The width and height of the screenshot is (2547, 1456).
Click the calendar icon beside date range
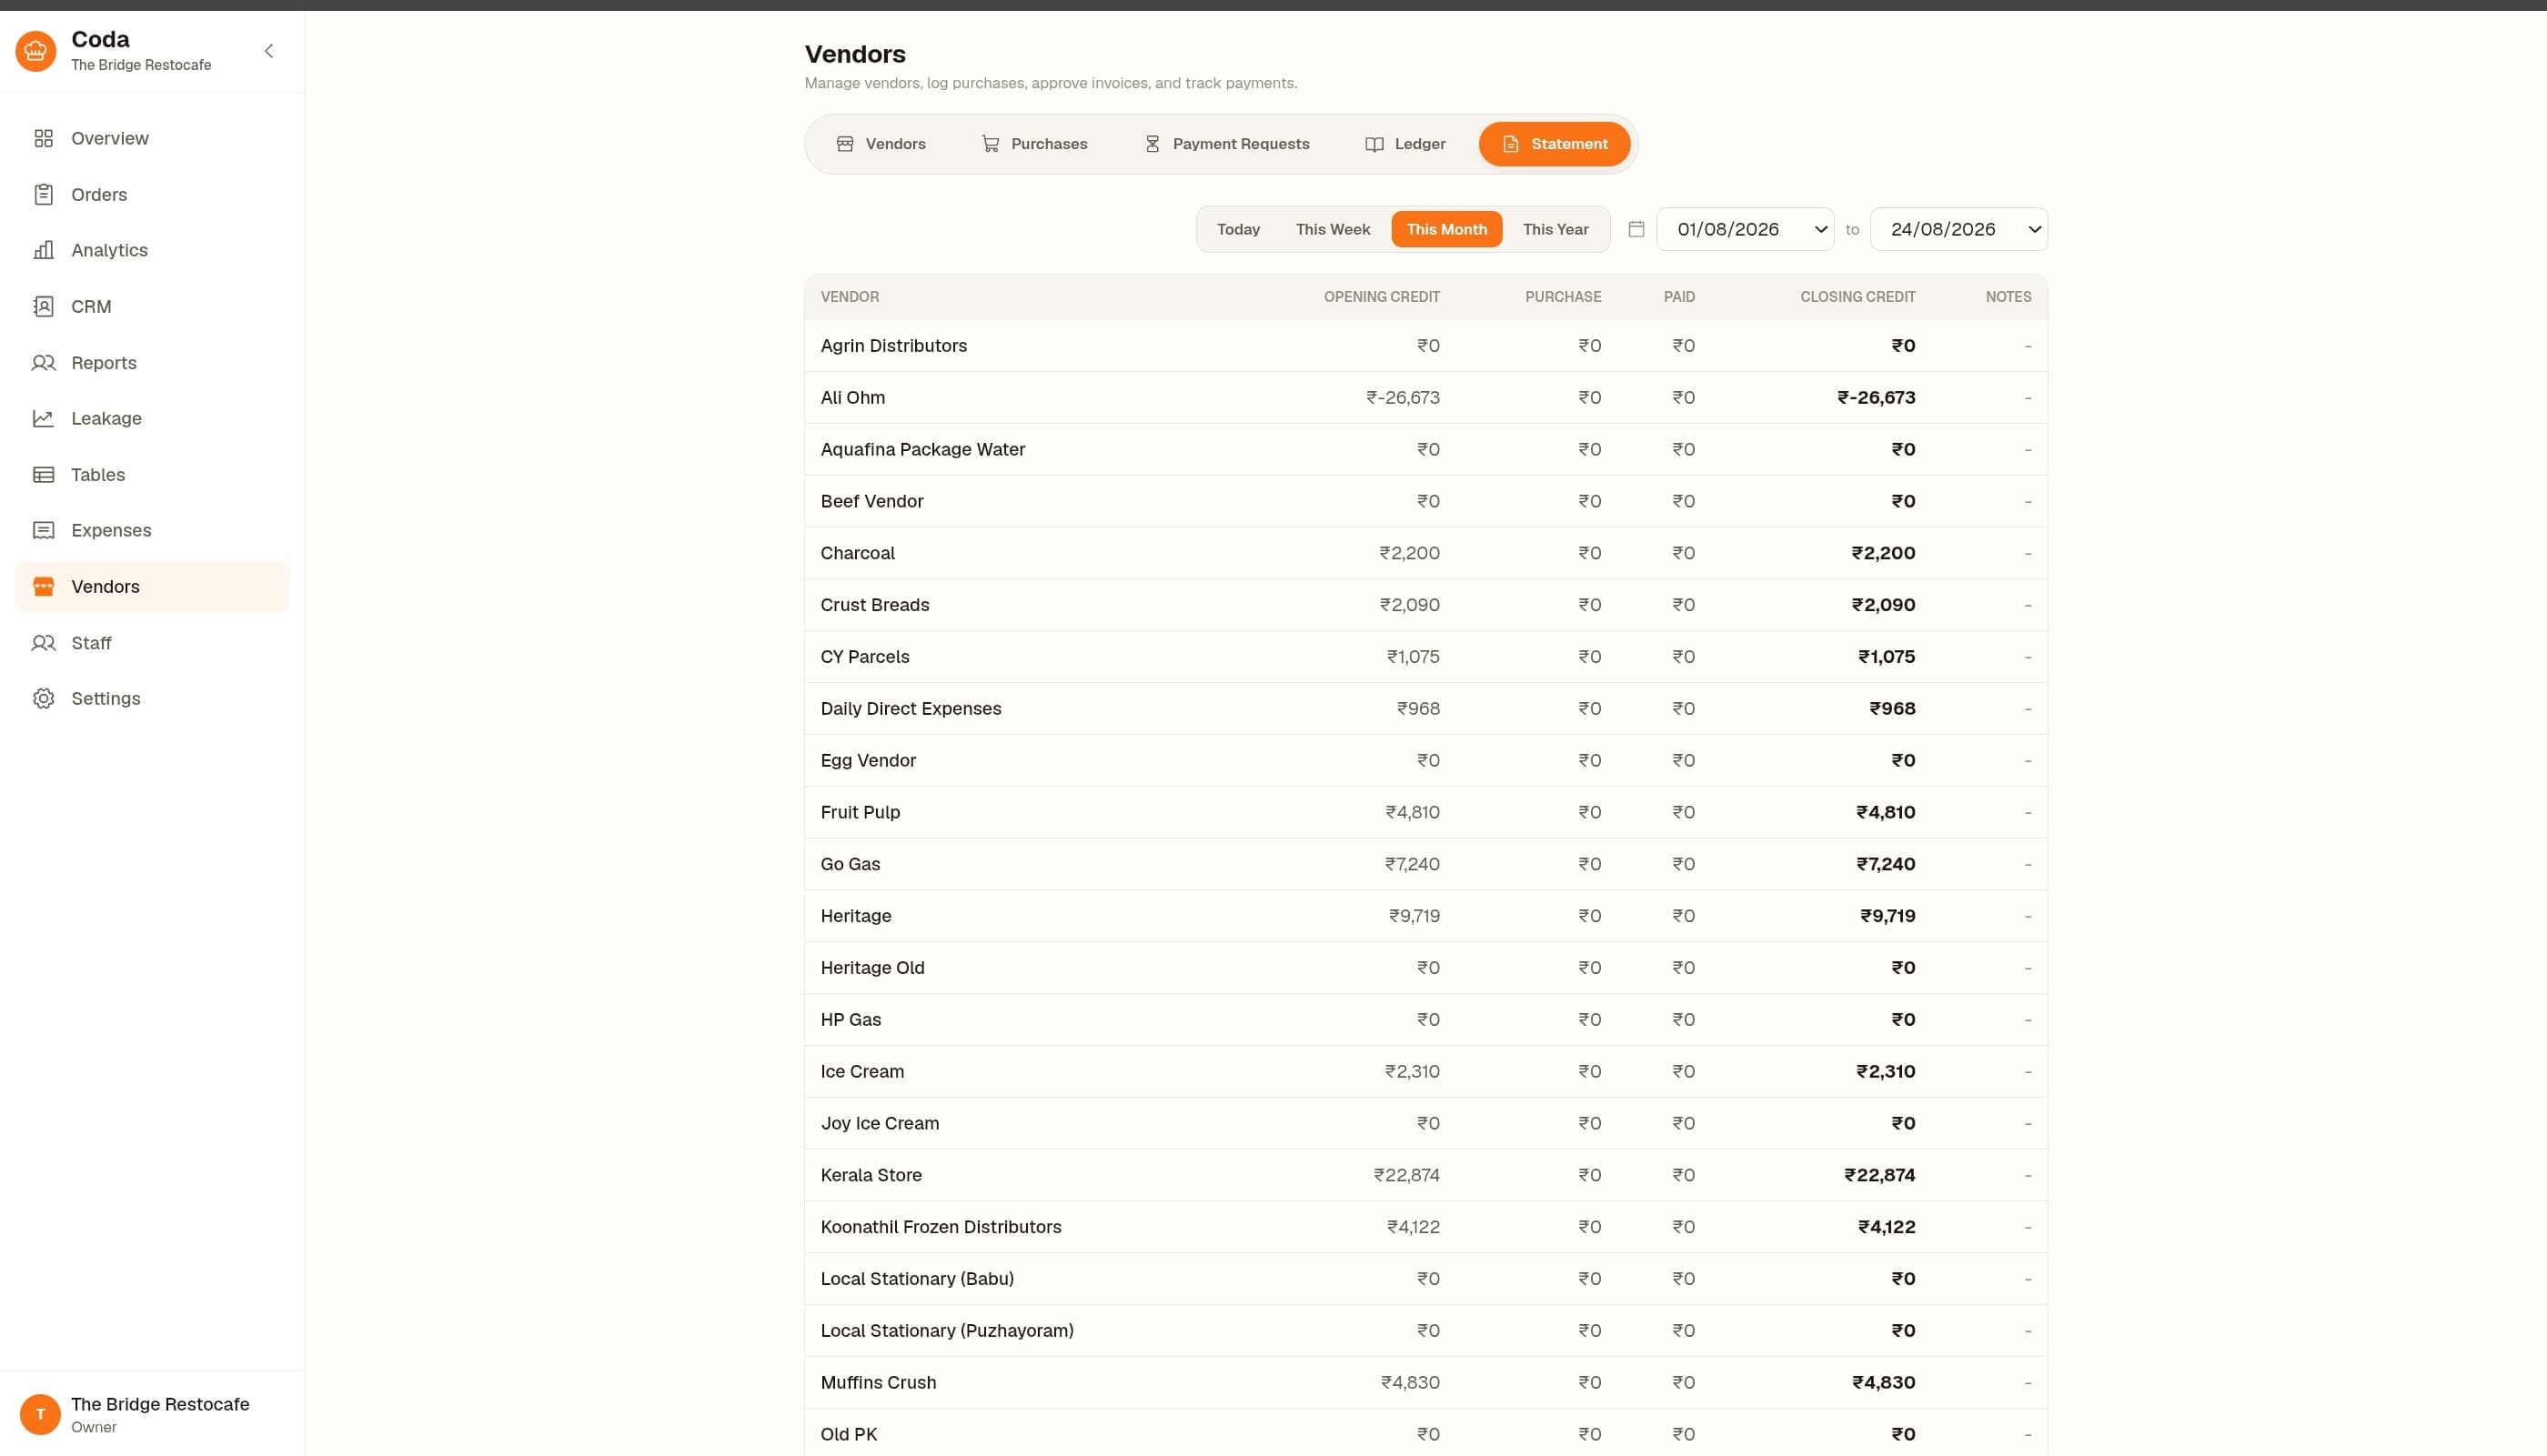(1636, 229)
